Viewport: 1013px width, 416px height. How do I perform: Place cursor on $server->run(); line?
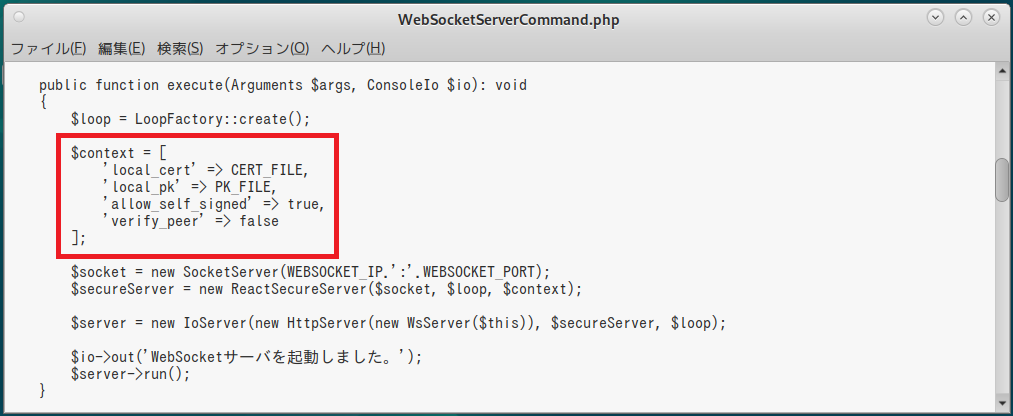click(x=131, y=374)
